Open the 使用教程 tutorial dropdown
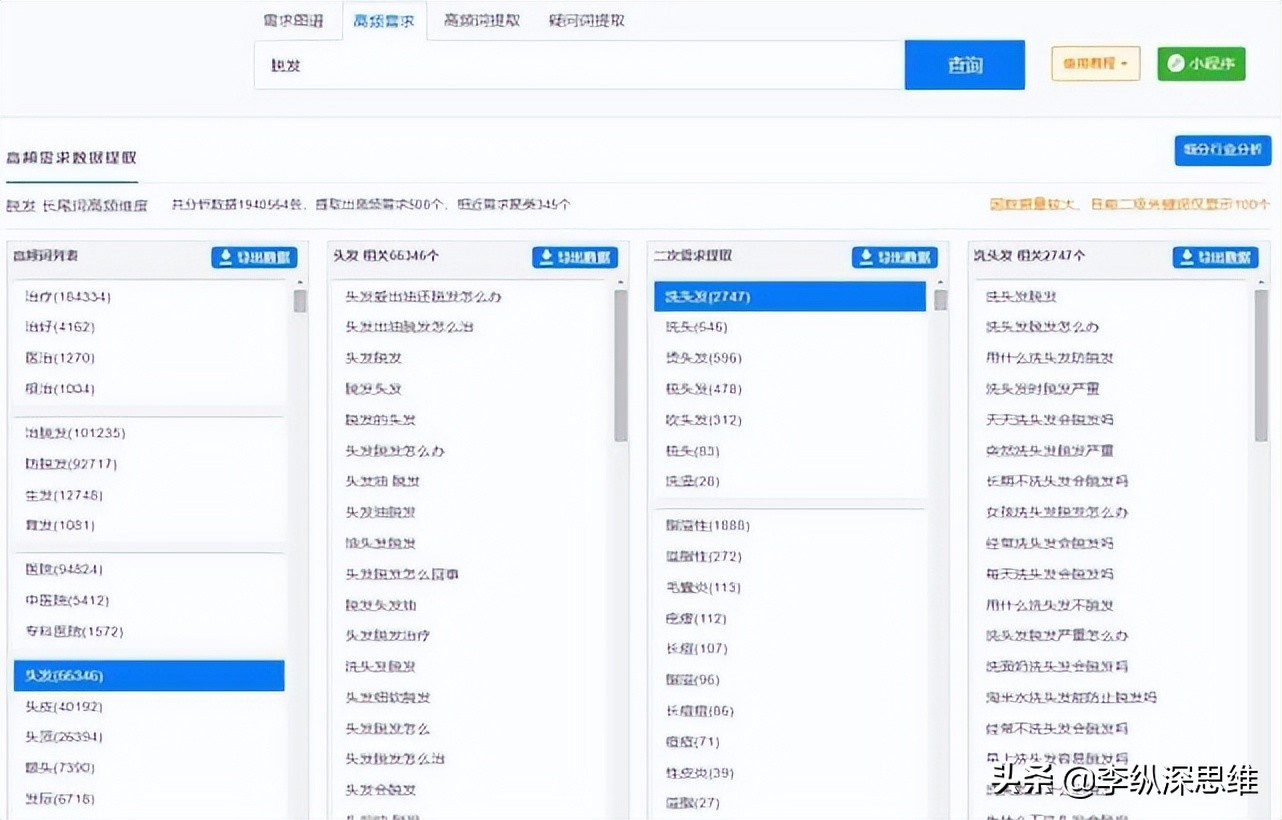Screen dimensions: 1282x820 1095,62
